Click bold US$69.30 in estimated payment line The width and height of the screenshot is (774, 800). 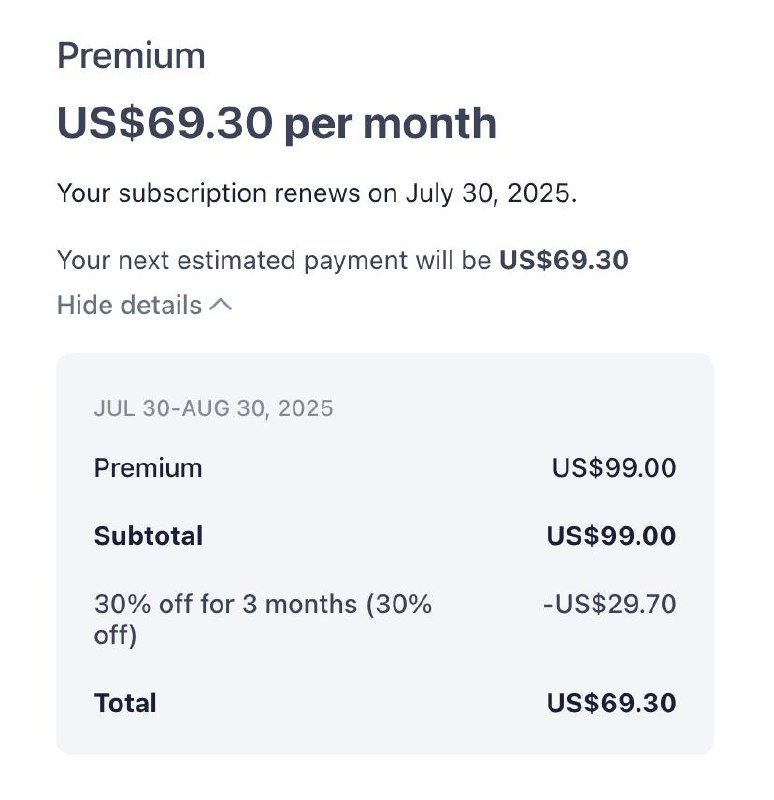[564, 261]
